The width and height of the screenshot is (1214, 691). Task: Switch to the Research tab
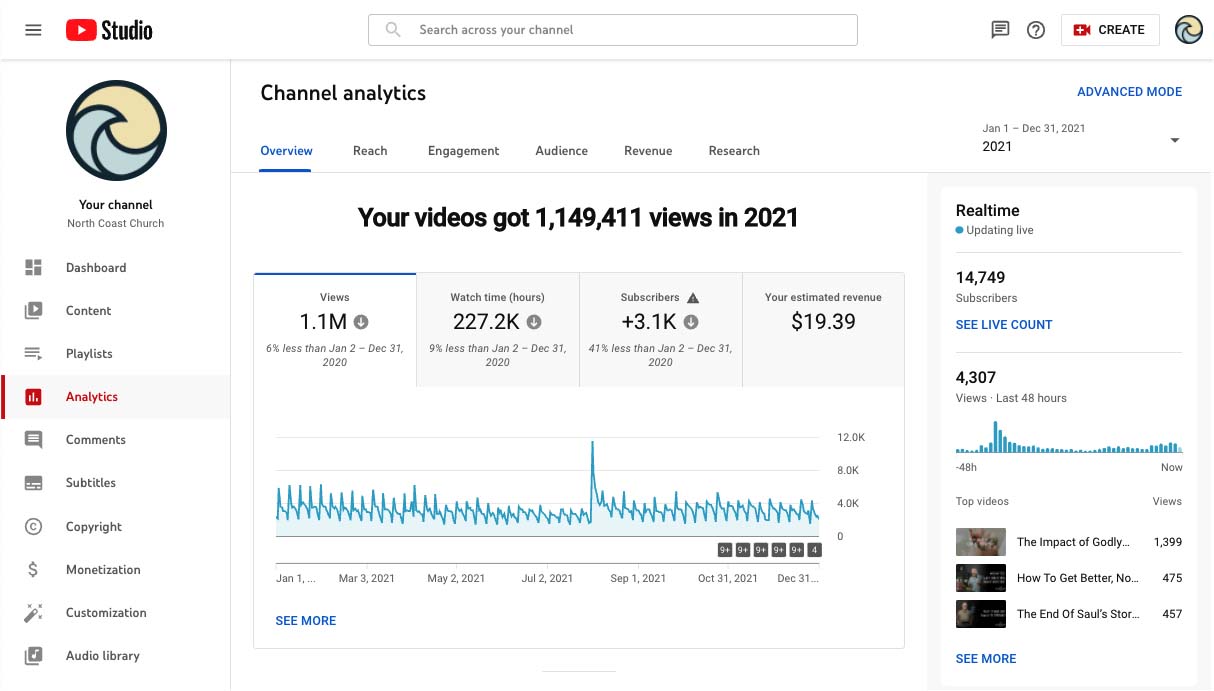(734, 151)
